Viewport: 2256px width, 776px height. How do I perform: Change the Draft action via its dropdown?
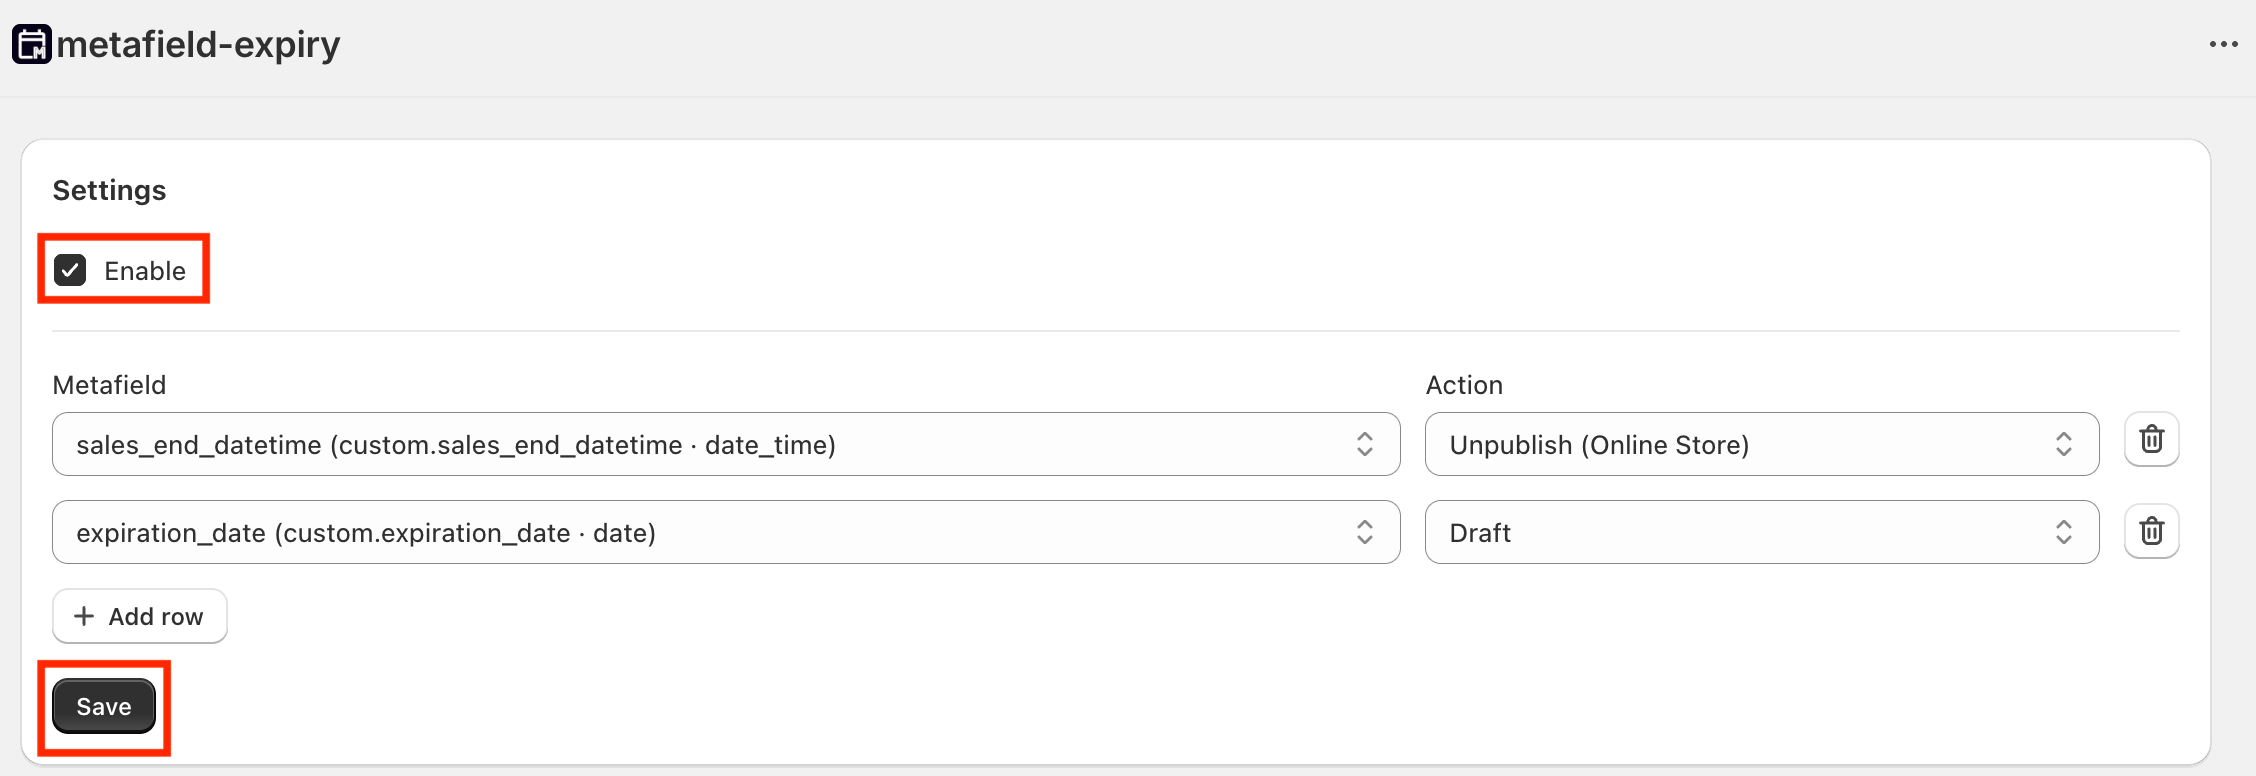[1762, 532]
